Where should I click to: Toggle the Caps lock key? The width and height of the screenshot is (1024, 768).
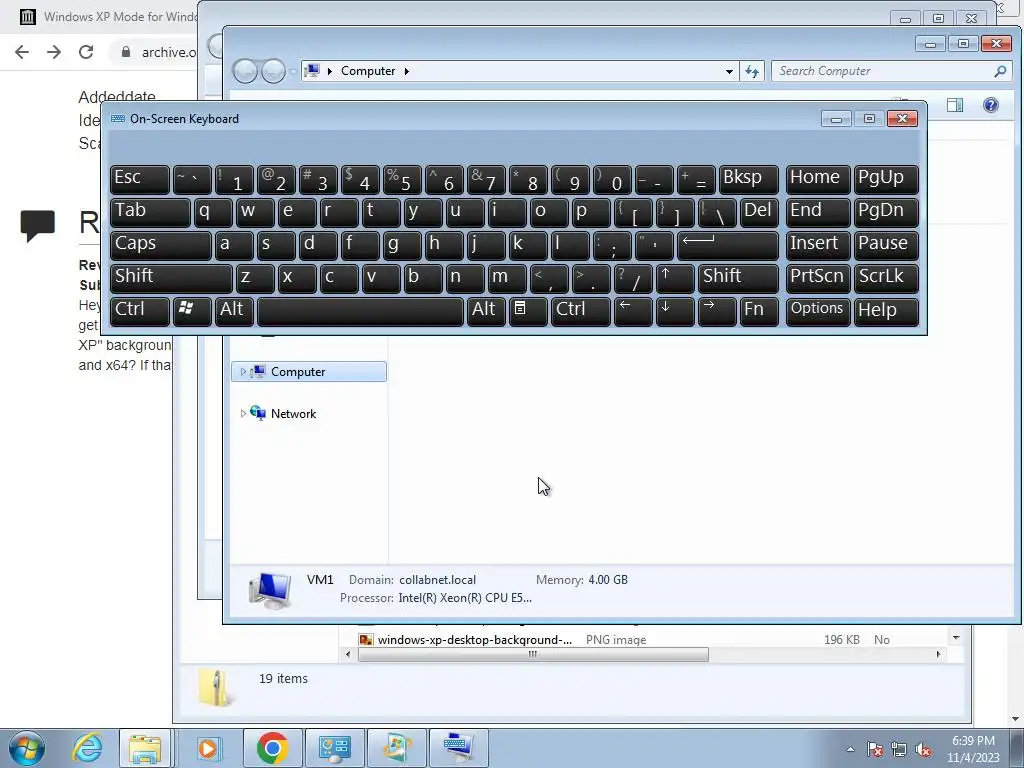[161, 245]
